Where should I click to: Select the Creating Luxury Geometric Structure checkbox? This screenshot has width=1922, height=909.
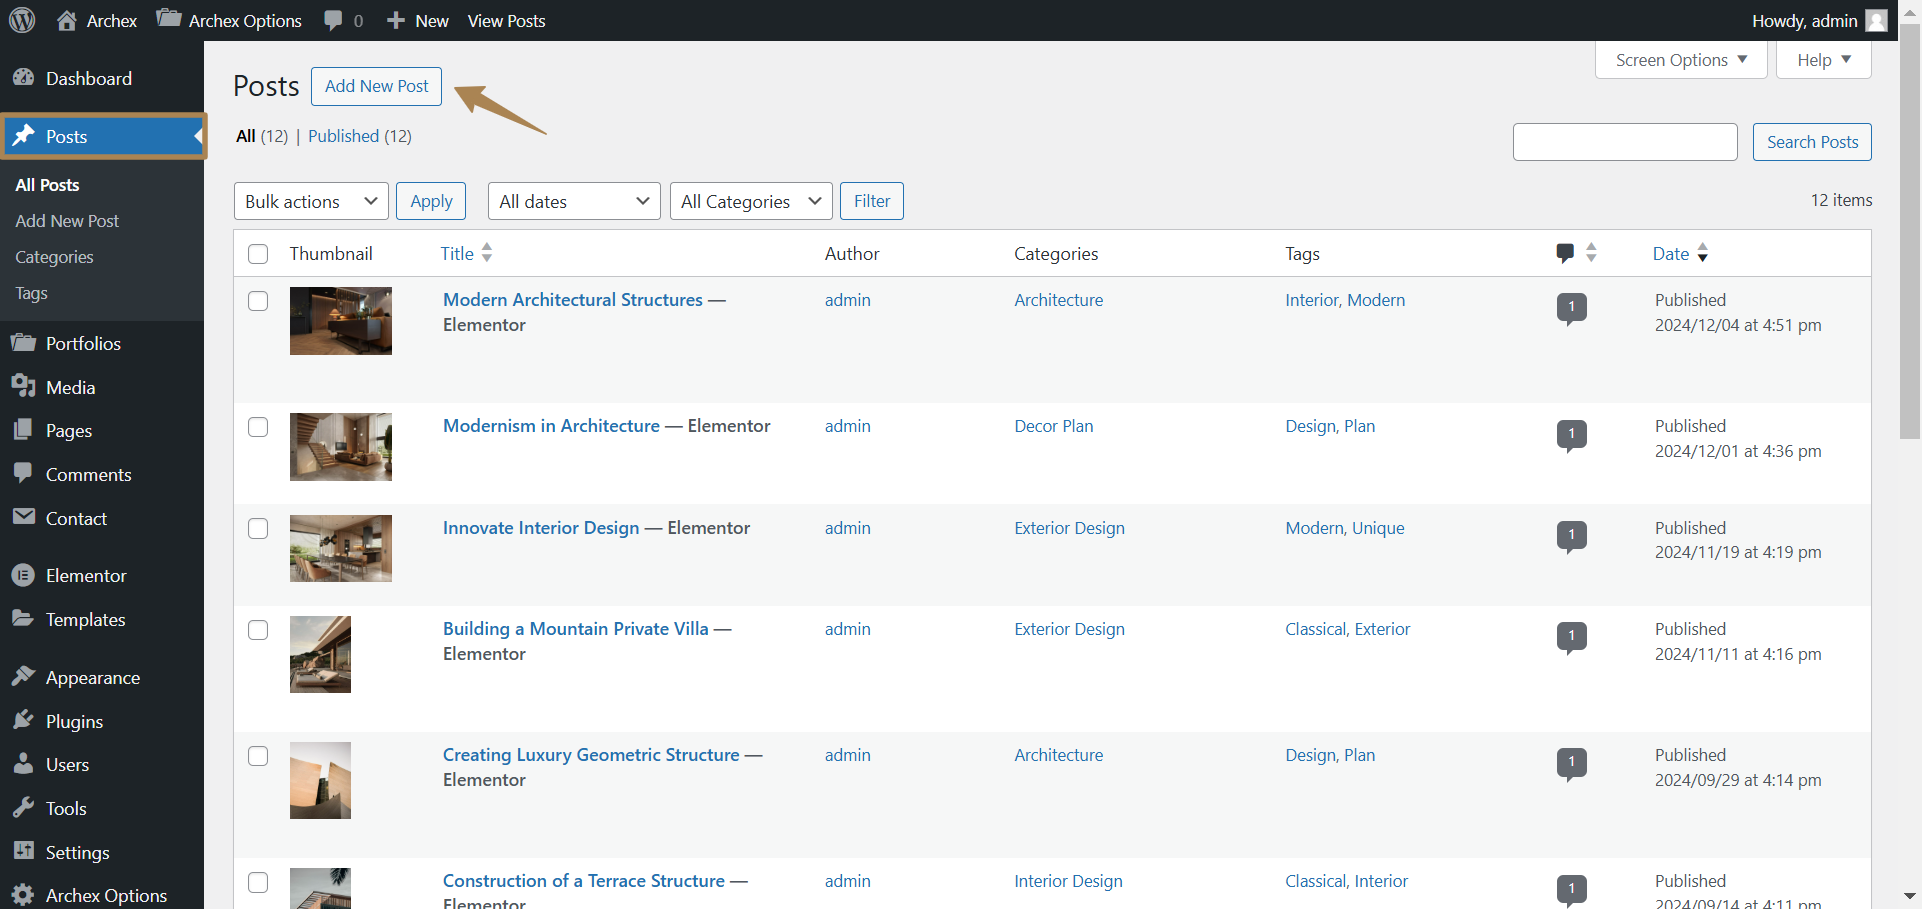tap(258, 756)
